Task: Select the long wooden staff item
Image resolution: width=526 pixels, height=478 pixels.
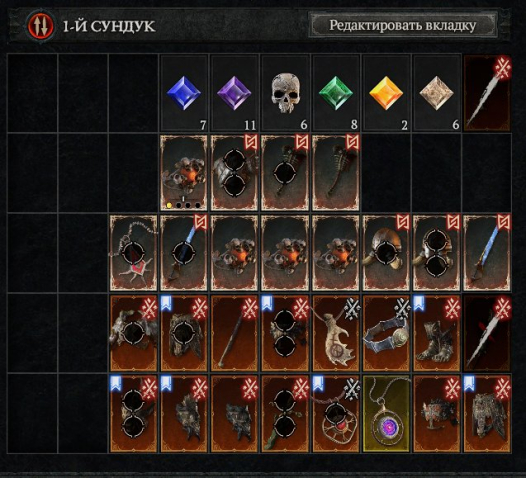Action: [234, 333]
